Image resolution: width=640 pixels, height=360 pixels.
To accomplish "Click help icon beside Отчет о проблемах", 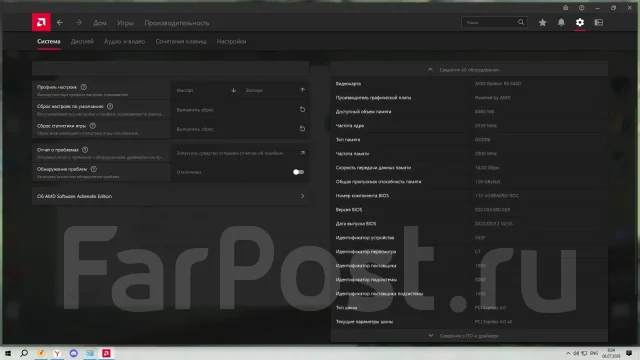I will [85, 150].
